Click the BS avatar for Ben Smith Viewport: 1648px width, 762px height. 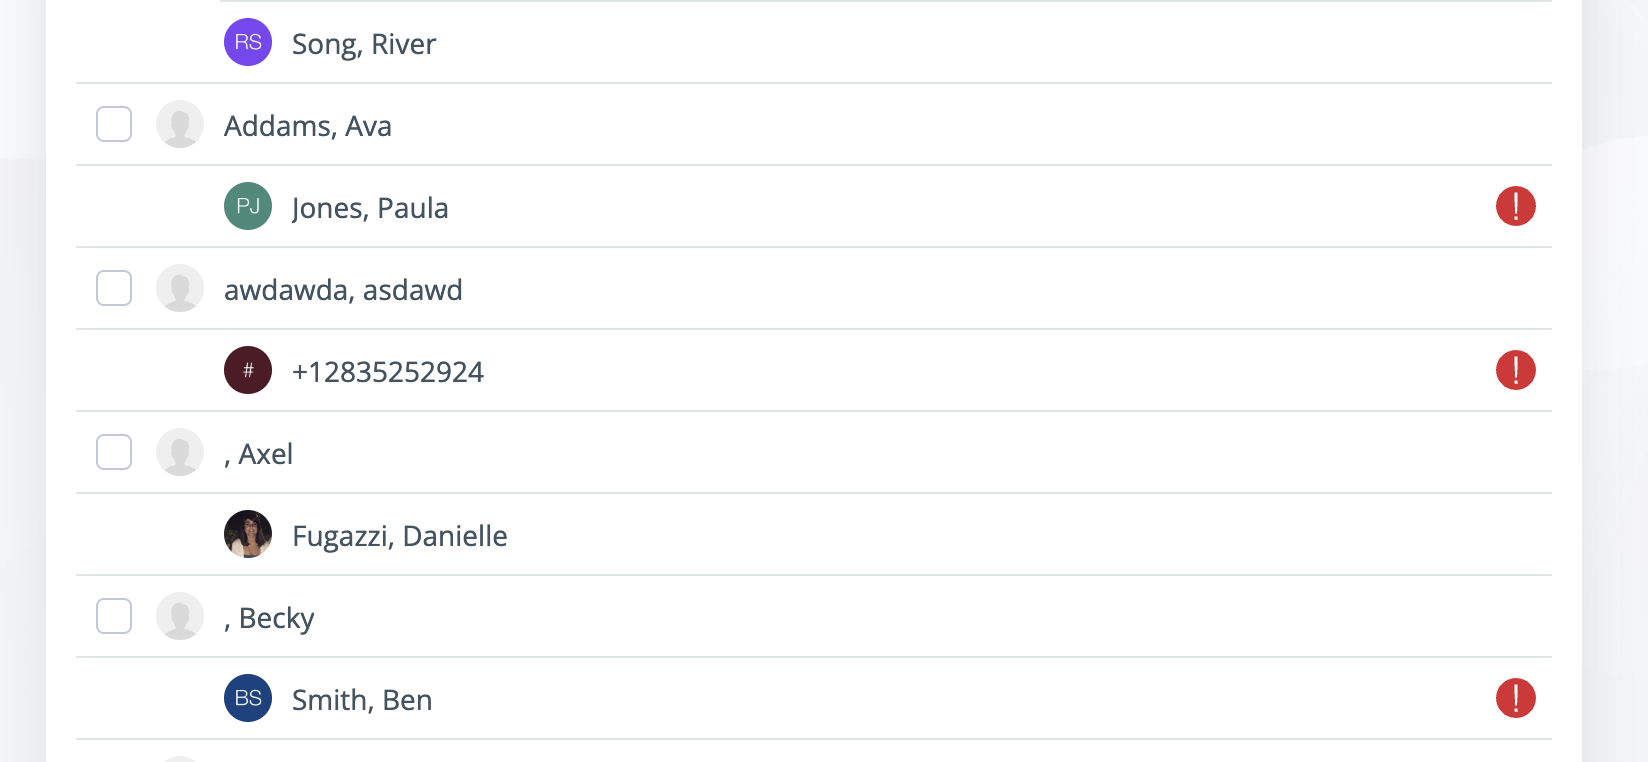click(248, 698)
